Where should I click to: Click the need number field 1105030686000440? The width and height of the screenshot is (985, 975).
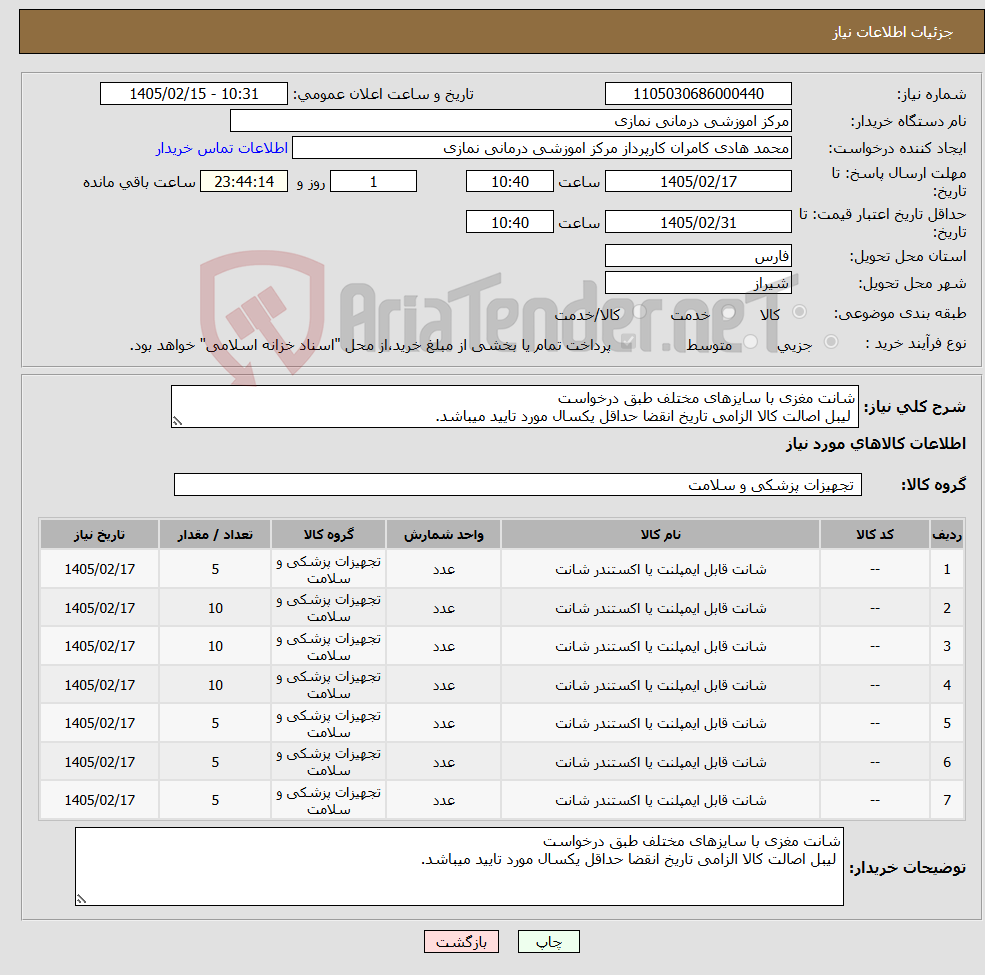[x=698, y=94]
